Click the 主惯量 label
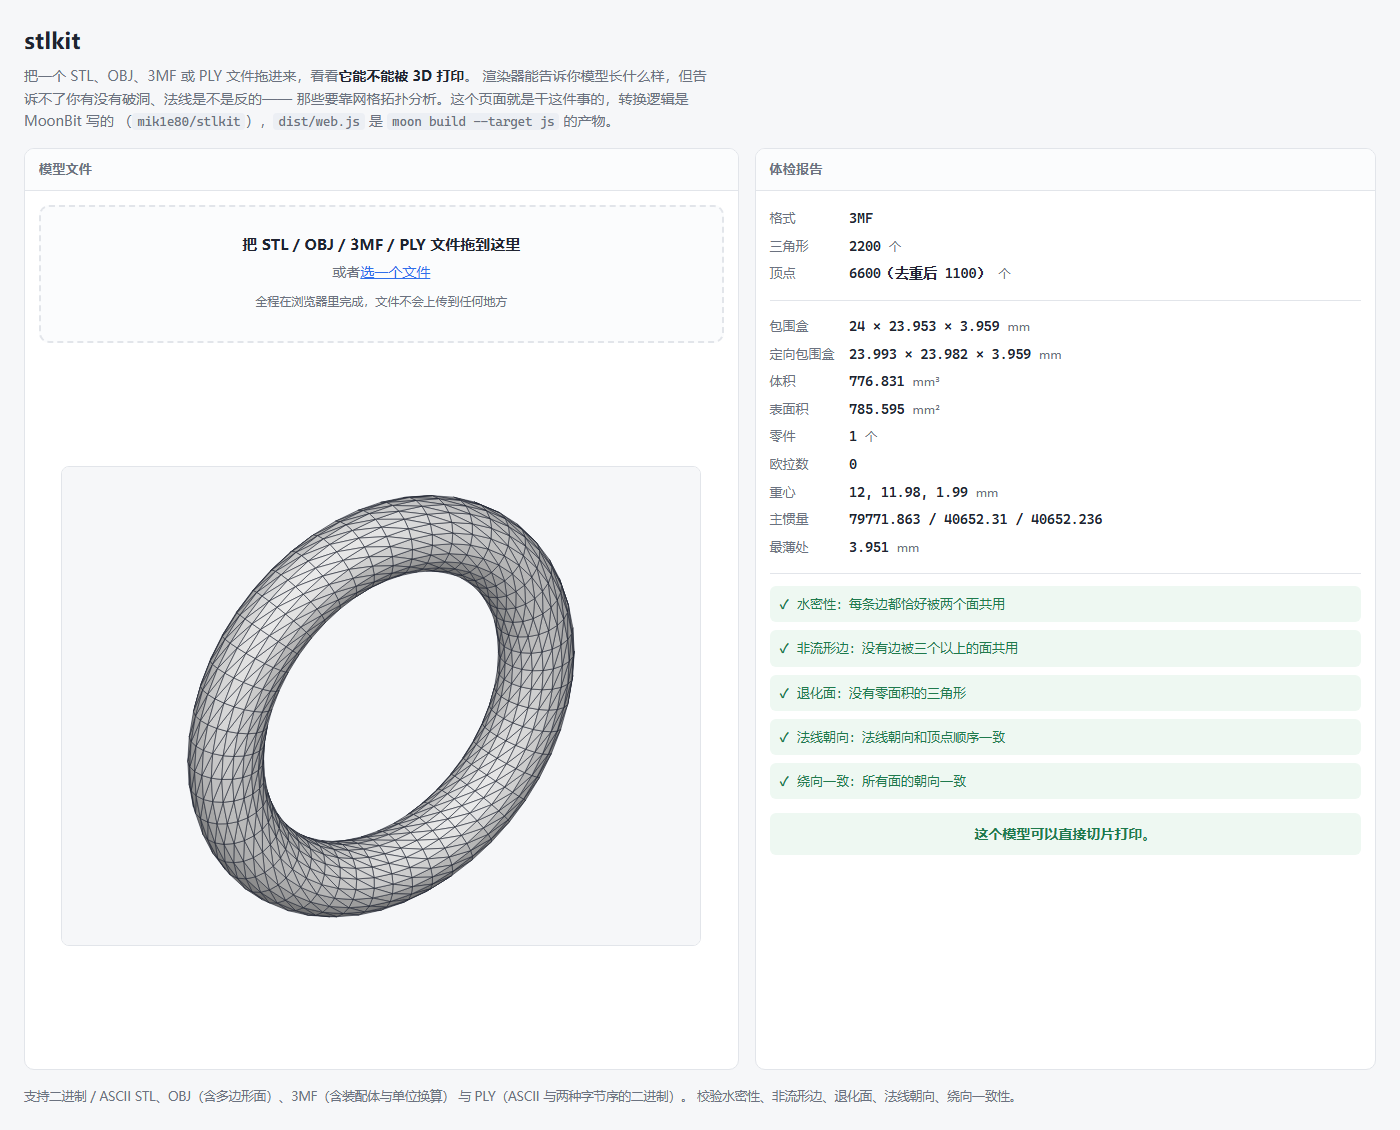1400x1130 pixels. 789,519
